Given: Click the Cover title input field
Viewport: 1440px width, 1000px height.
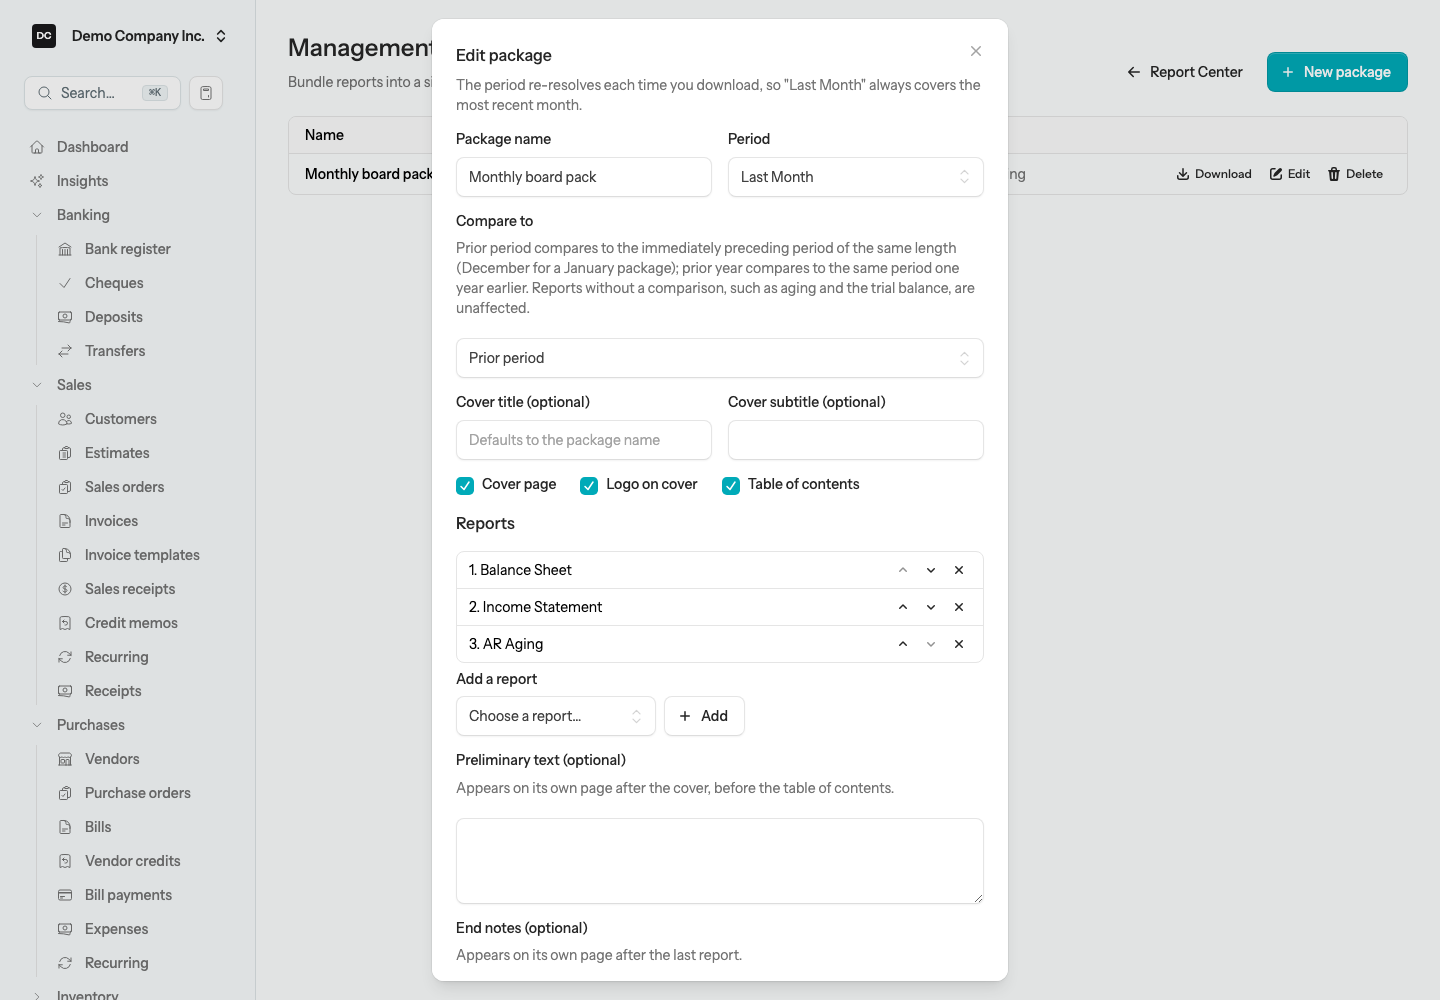Looking at the screenshot, I should tap(584, 440).
